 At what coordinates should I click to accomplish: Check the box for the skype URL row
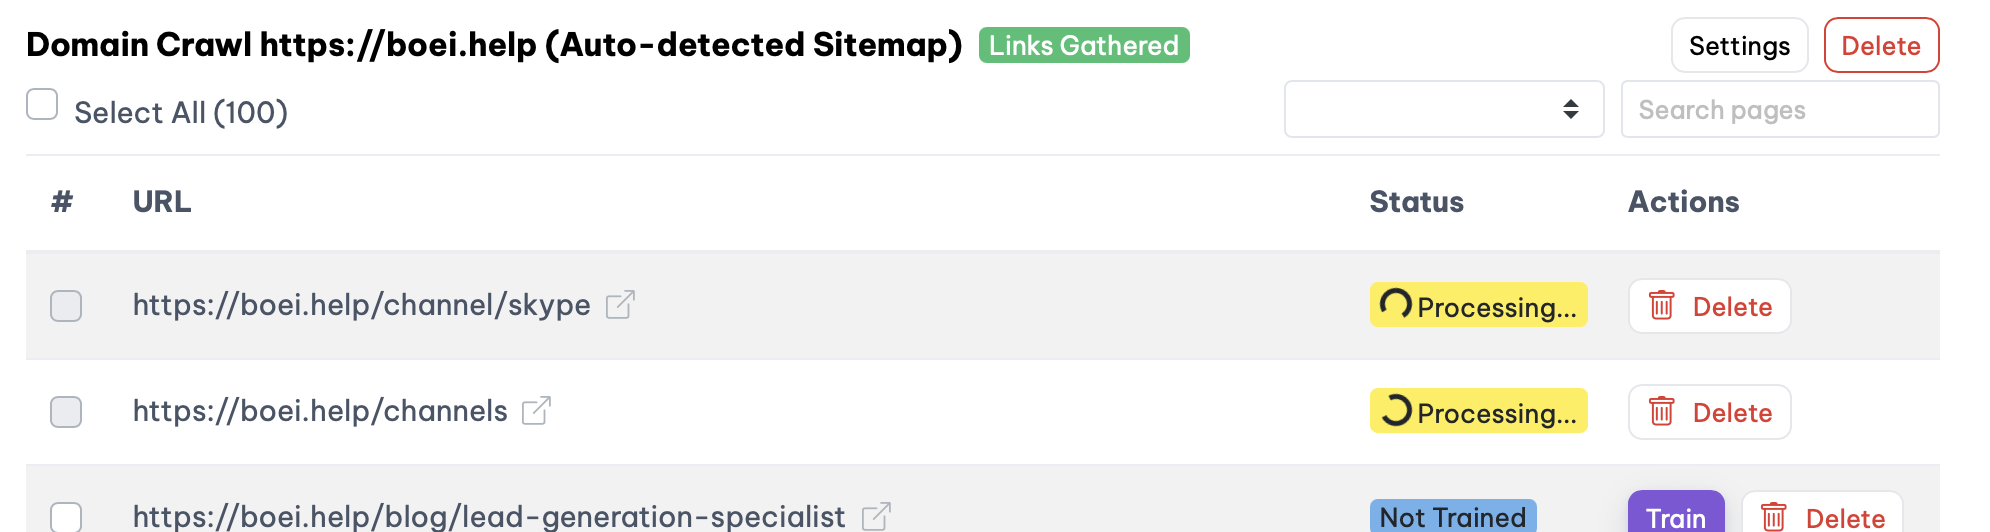tap(66, 306)
